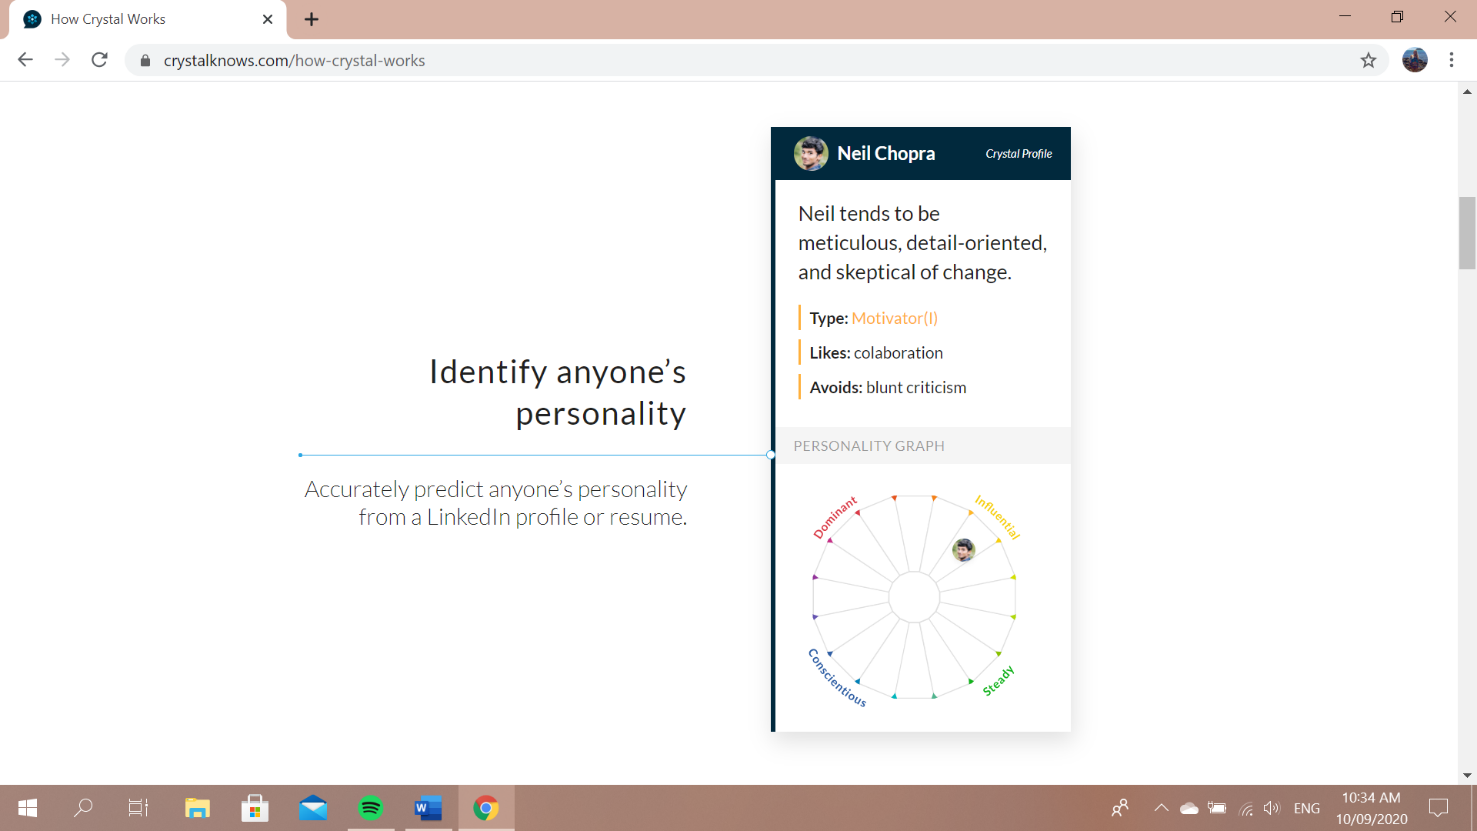Click Neil Chopra's header profile photo

(x=811, y=153)
